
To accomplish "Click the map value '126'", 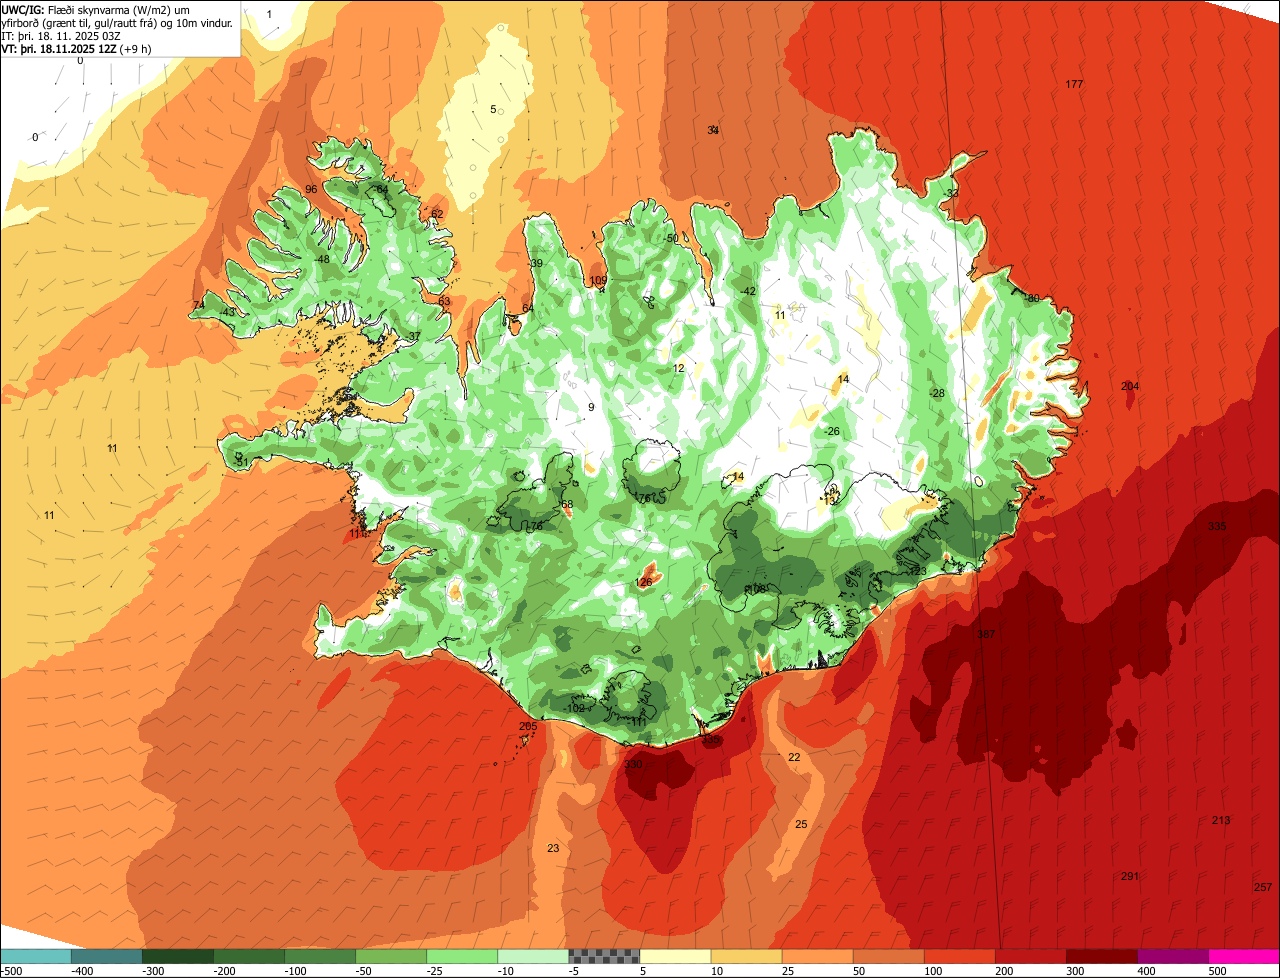I will [644, 582].
